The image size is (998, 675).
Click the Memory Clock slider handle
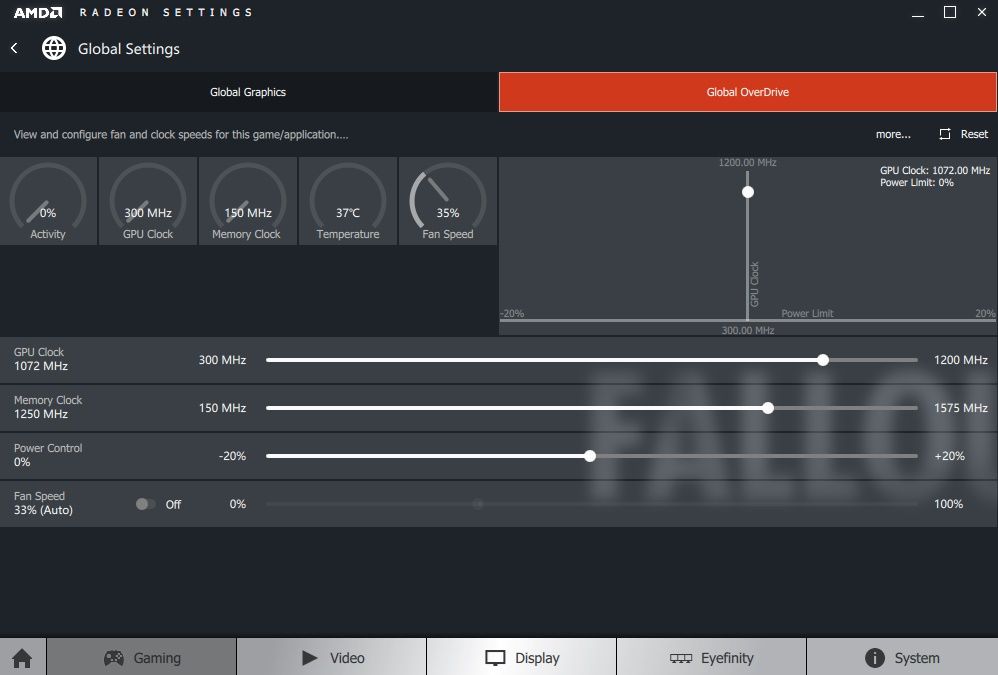768,408
